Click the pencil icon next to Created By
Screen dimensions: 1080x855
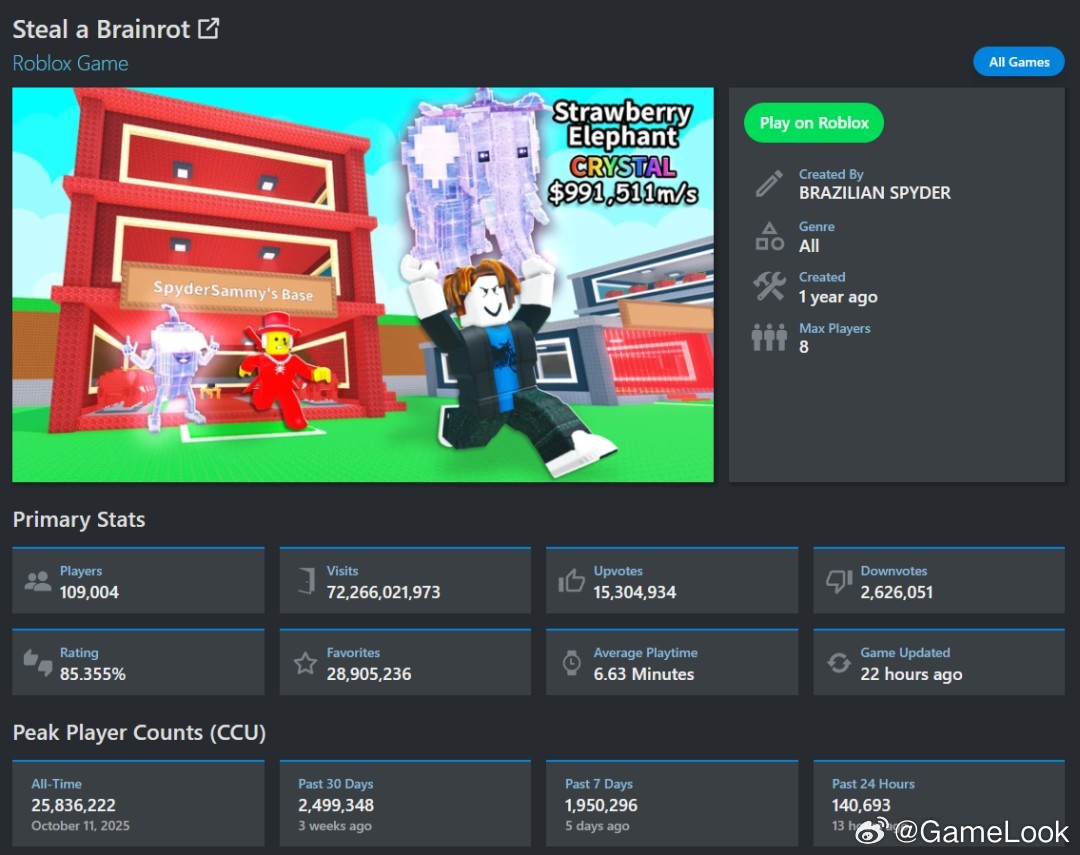(769, 183)
